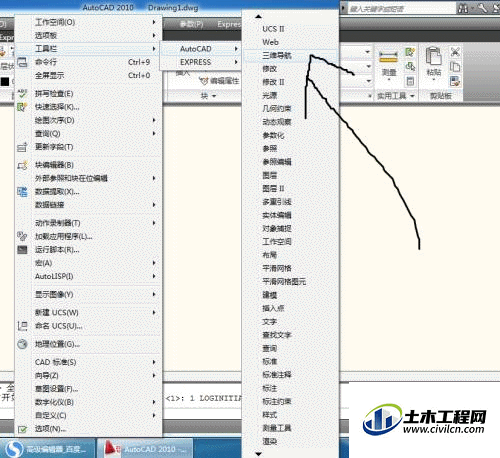Click the keyword search input field

coord(402,8)
